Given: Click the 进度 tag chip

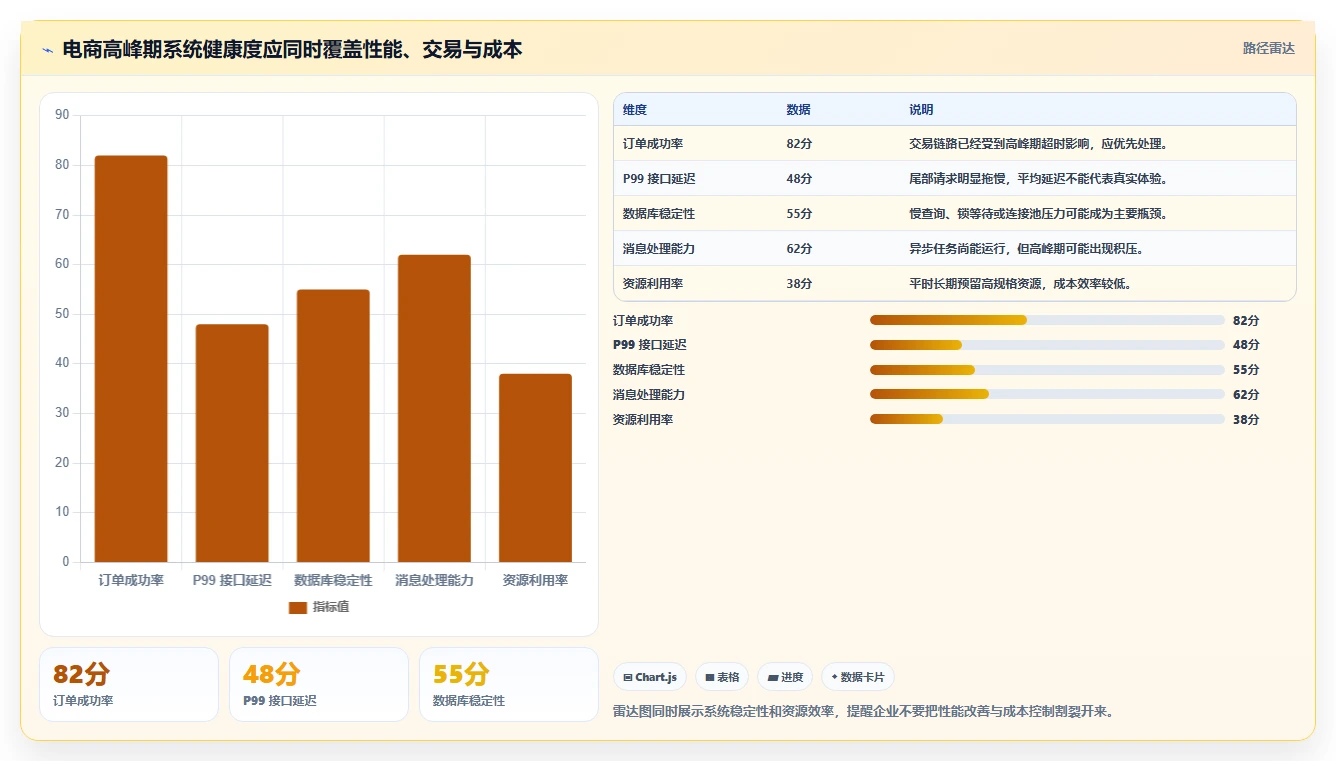Looking at the screenshot, I should click(x=785, y=677).
